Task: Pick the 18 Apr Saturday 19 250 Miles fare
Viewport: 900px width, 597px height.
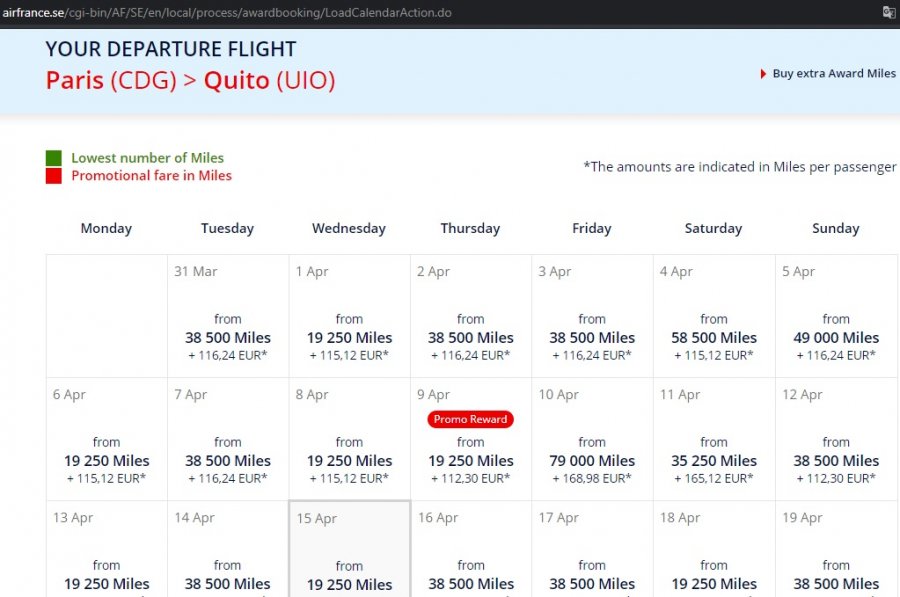Action: (714, 583)
